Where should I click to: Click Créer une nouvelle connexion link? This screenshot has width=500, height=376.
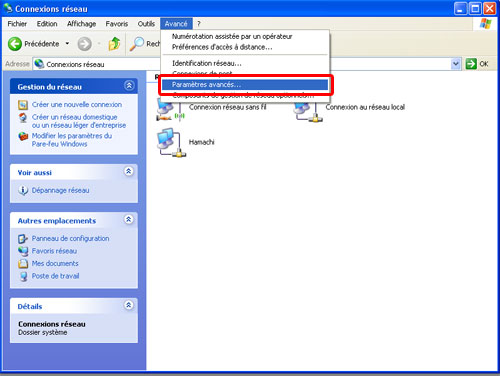77,105
